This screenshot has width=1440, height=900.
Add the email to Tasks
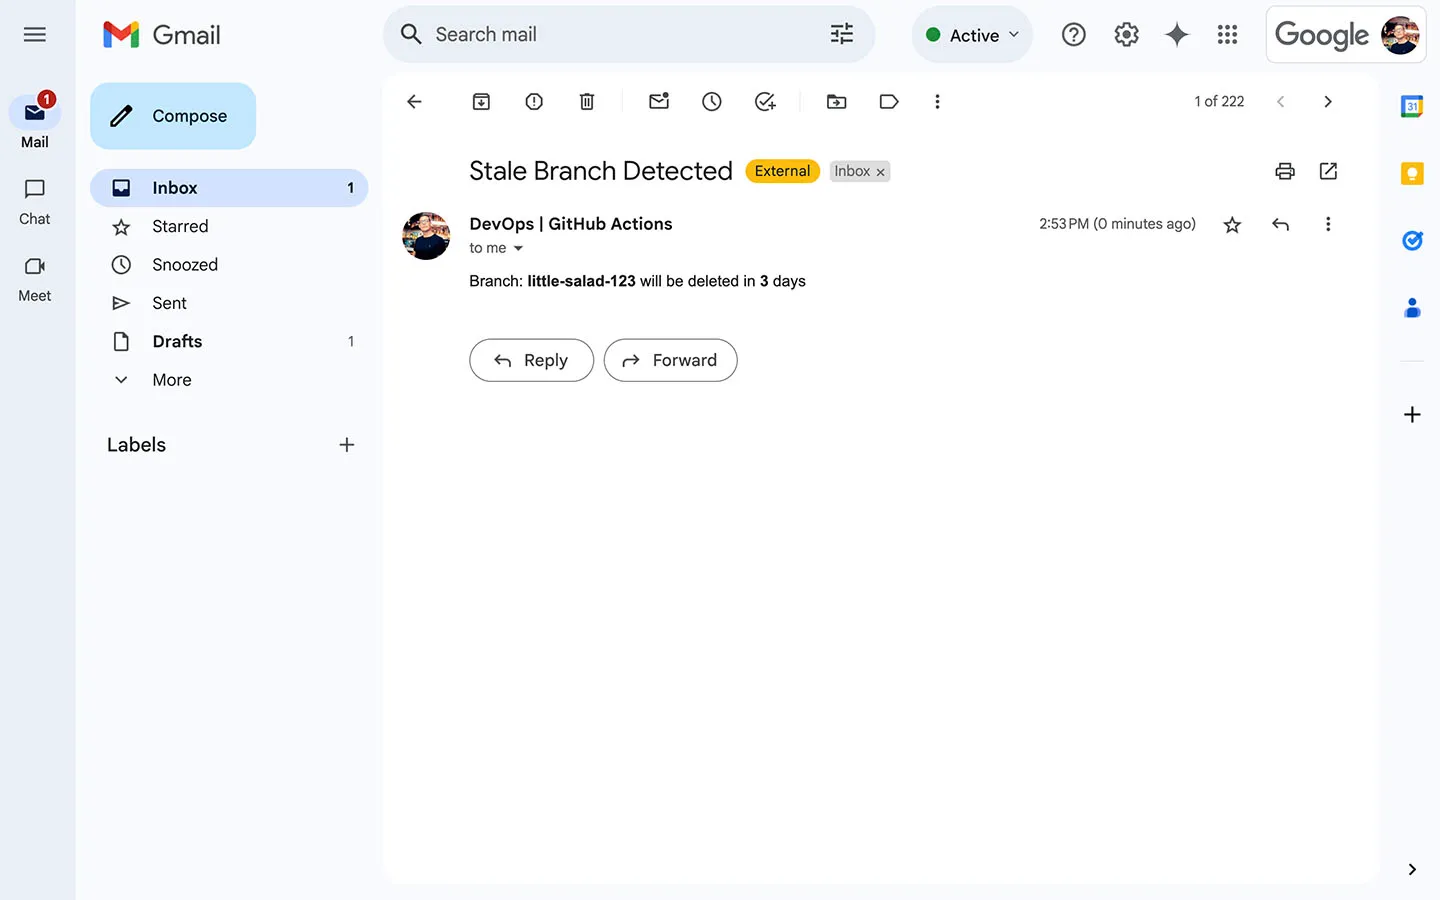point(765,102)
